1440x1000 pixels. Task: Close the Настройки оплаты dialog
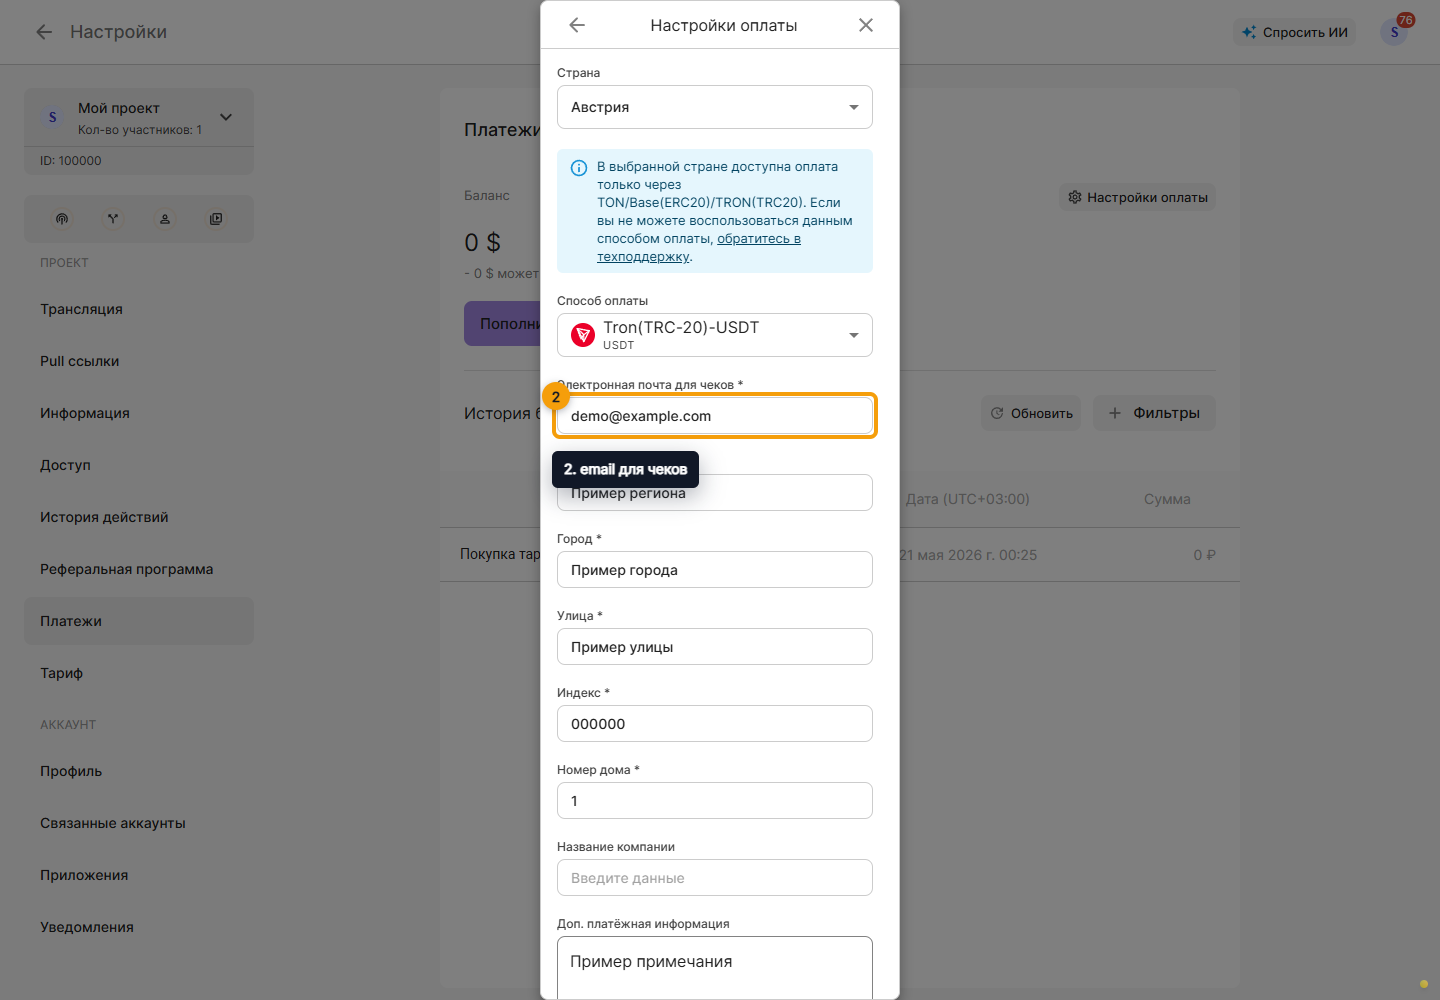pos(866,25)
